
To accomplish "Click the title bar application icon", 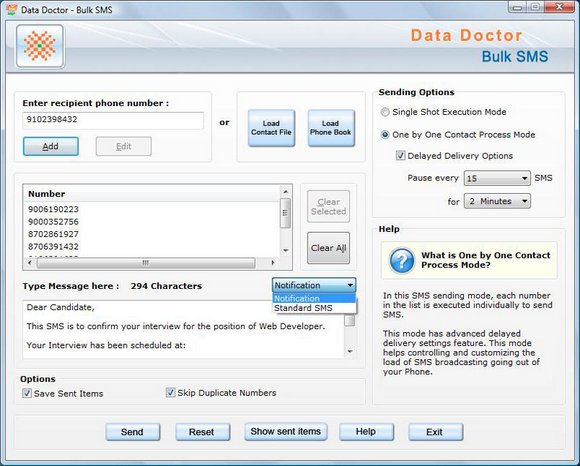I will [x=12, y=9].
